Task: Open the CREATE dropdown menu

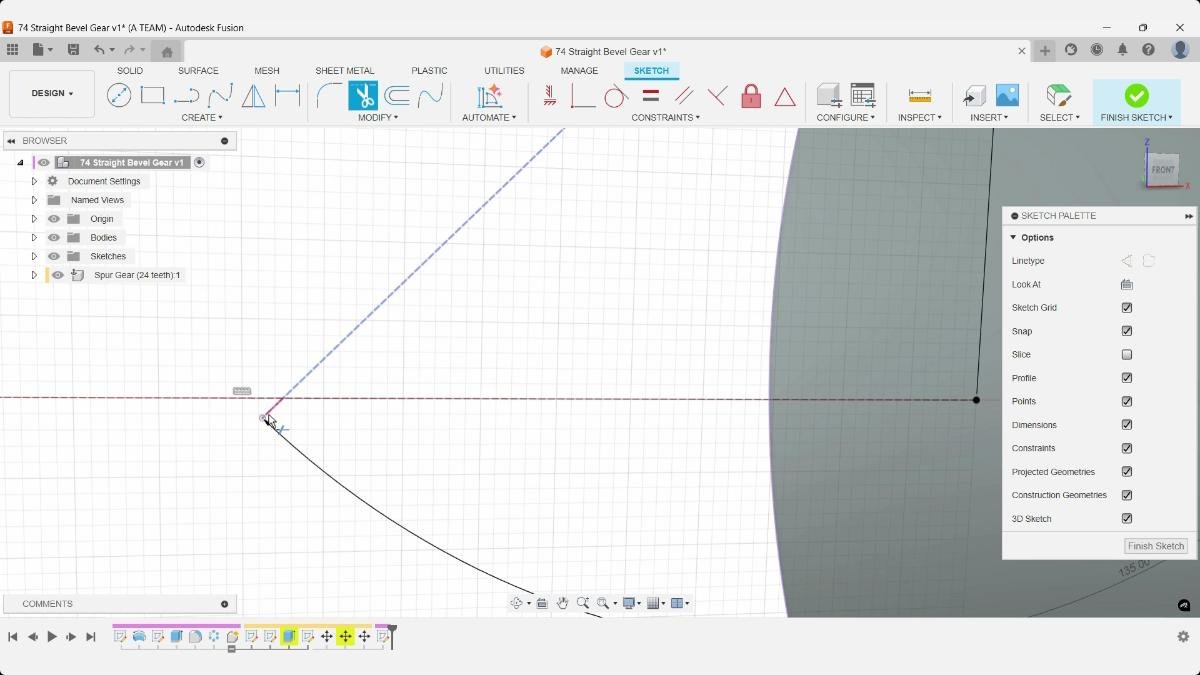Action: tap(202, 118)
